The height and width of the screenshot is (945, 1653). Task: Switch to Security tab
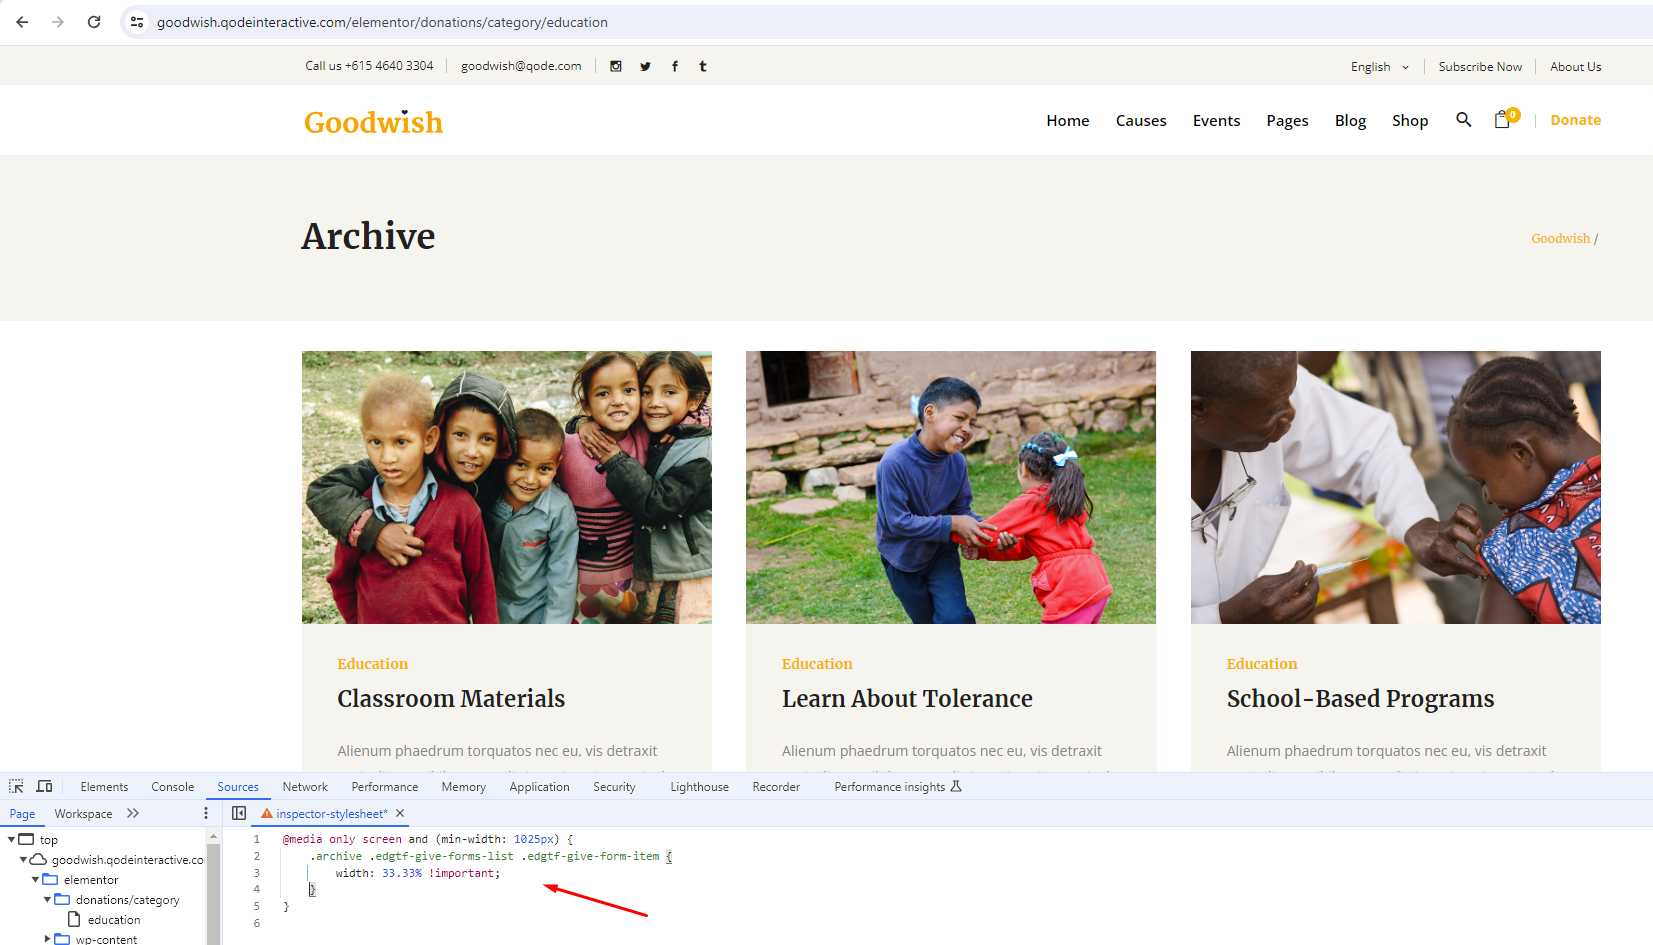[614, 787]
